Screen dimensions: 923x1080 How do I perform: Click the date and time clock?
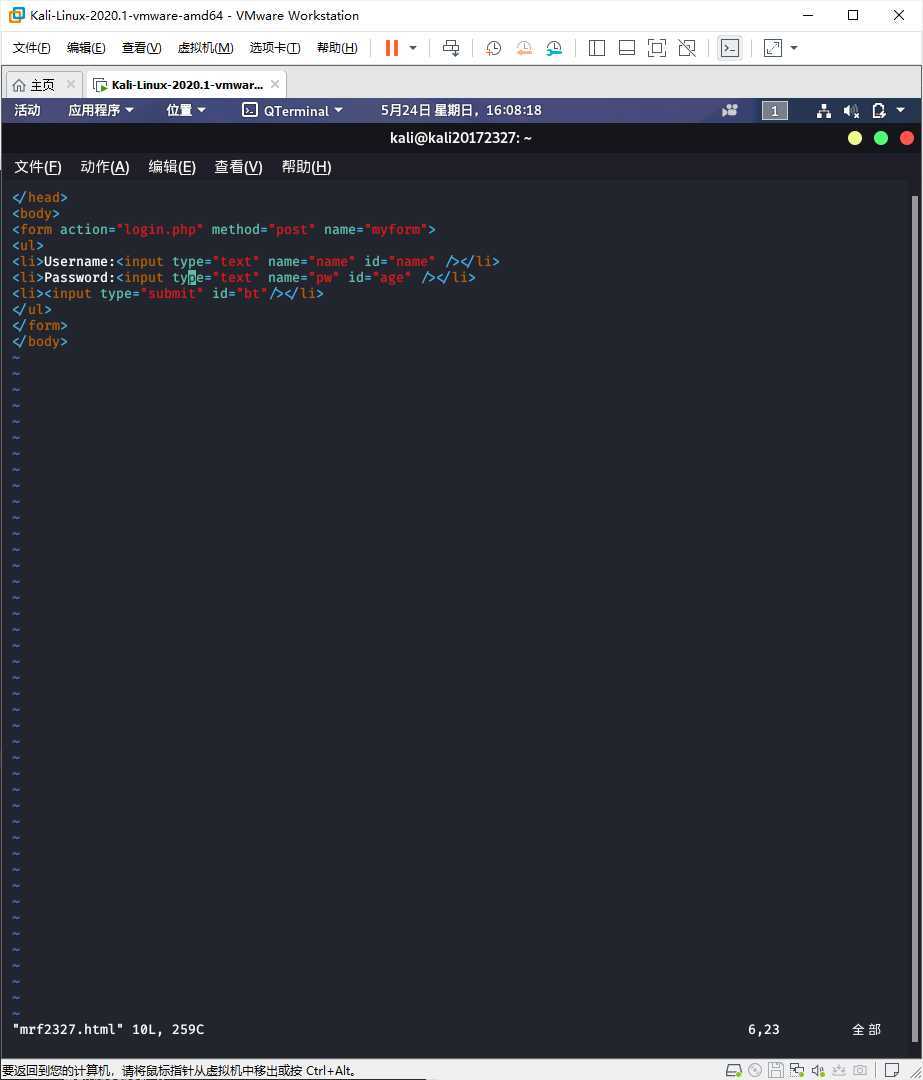[x=461, y=110]
